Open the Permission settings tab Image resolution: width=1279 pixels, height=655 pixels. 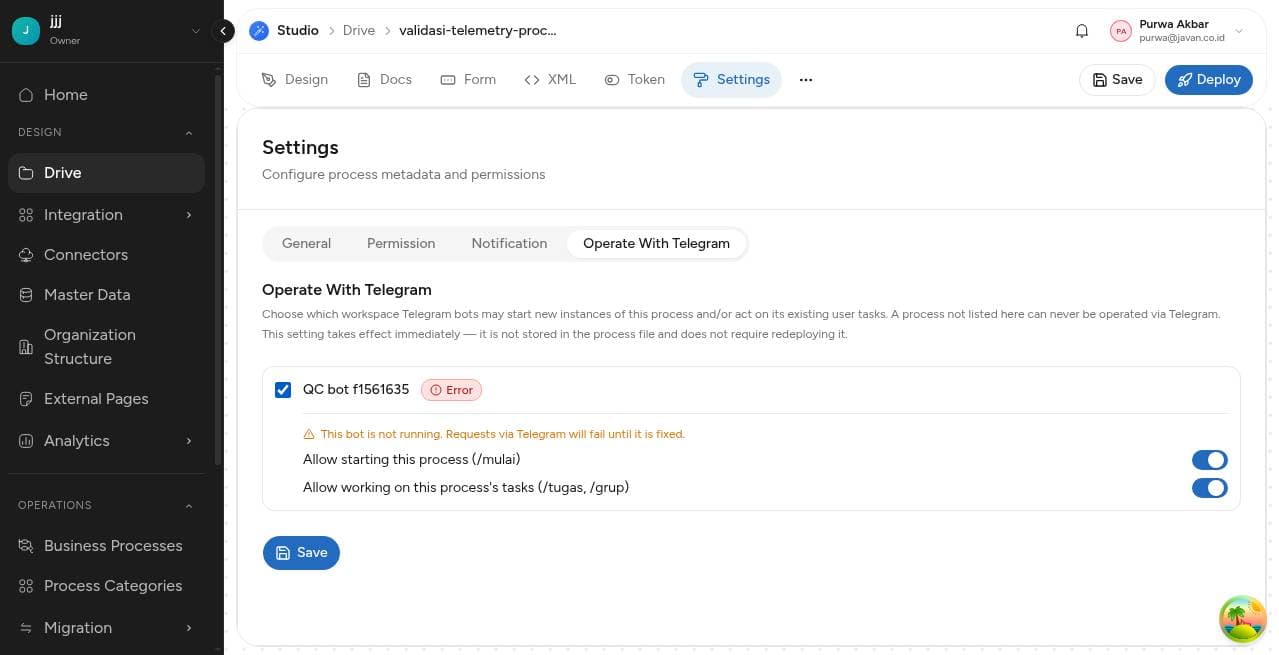coord(401,244)
